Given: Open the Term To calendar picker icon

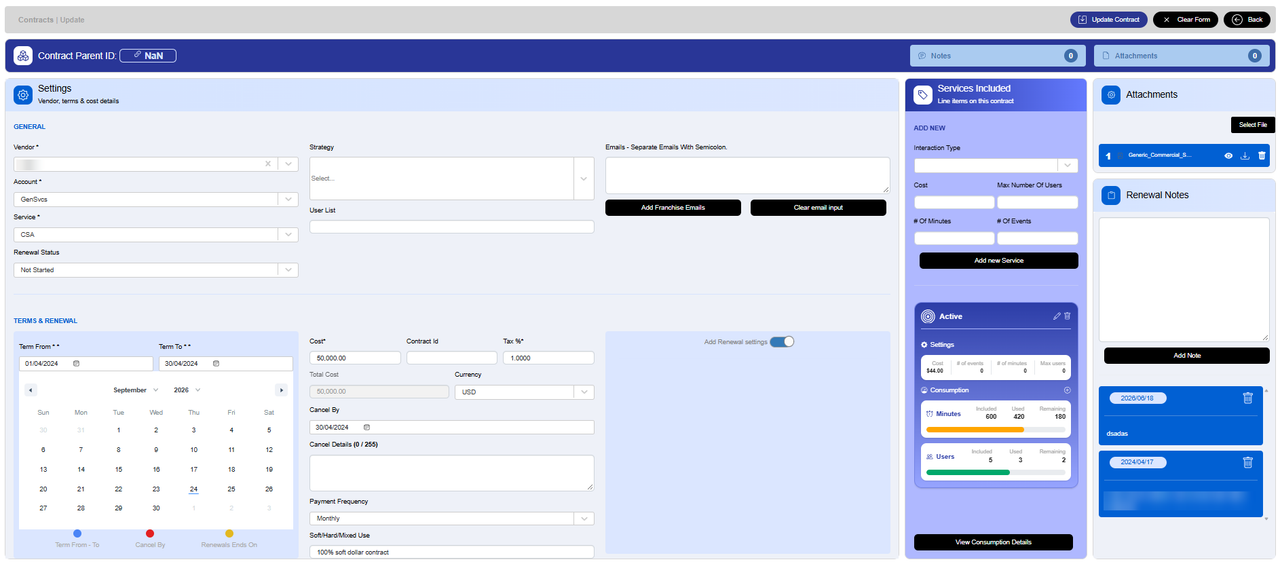Looking at the screenshot, I should [x=216, y=363].
